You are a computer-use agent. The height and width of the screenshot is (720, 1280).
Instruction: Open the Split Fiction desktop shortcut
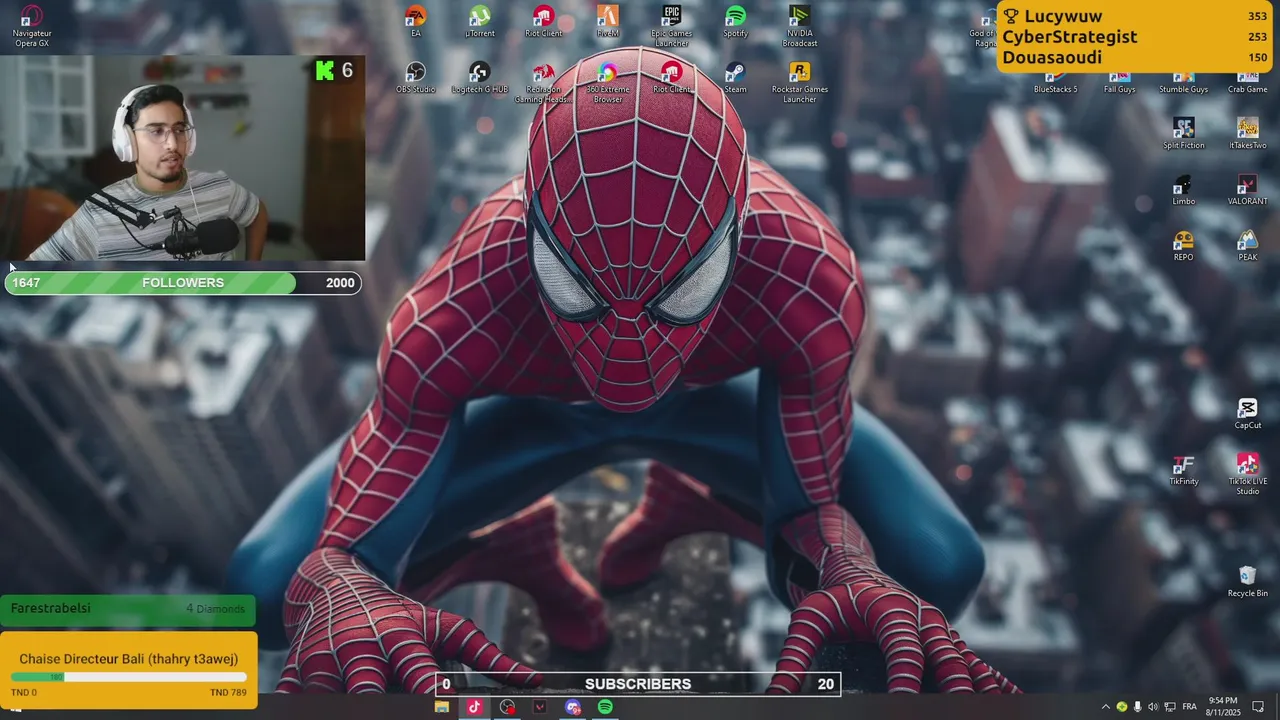pyautogui.click(x=1184, y=133)
